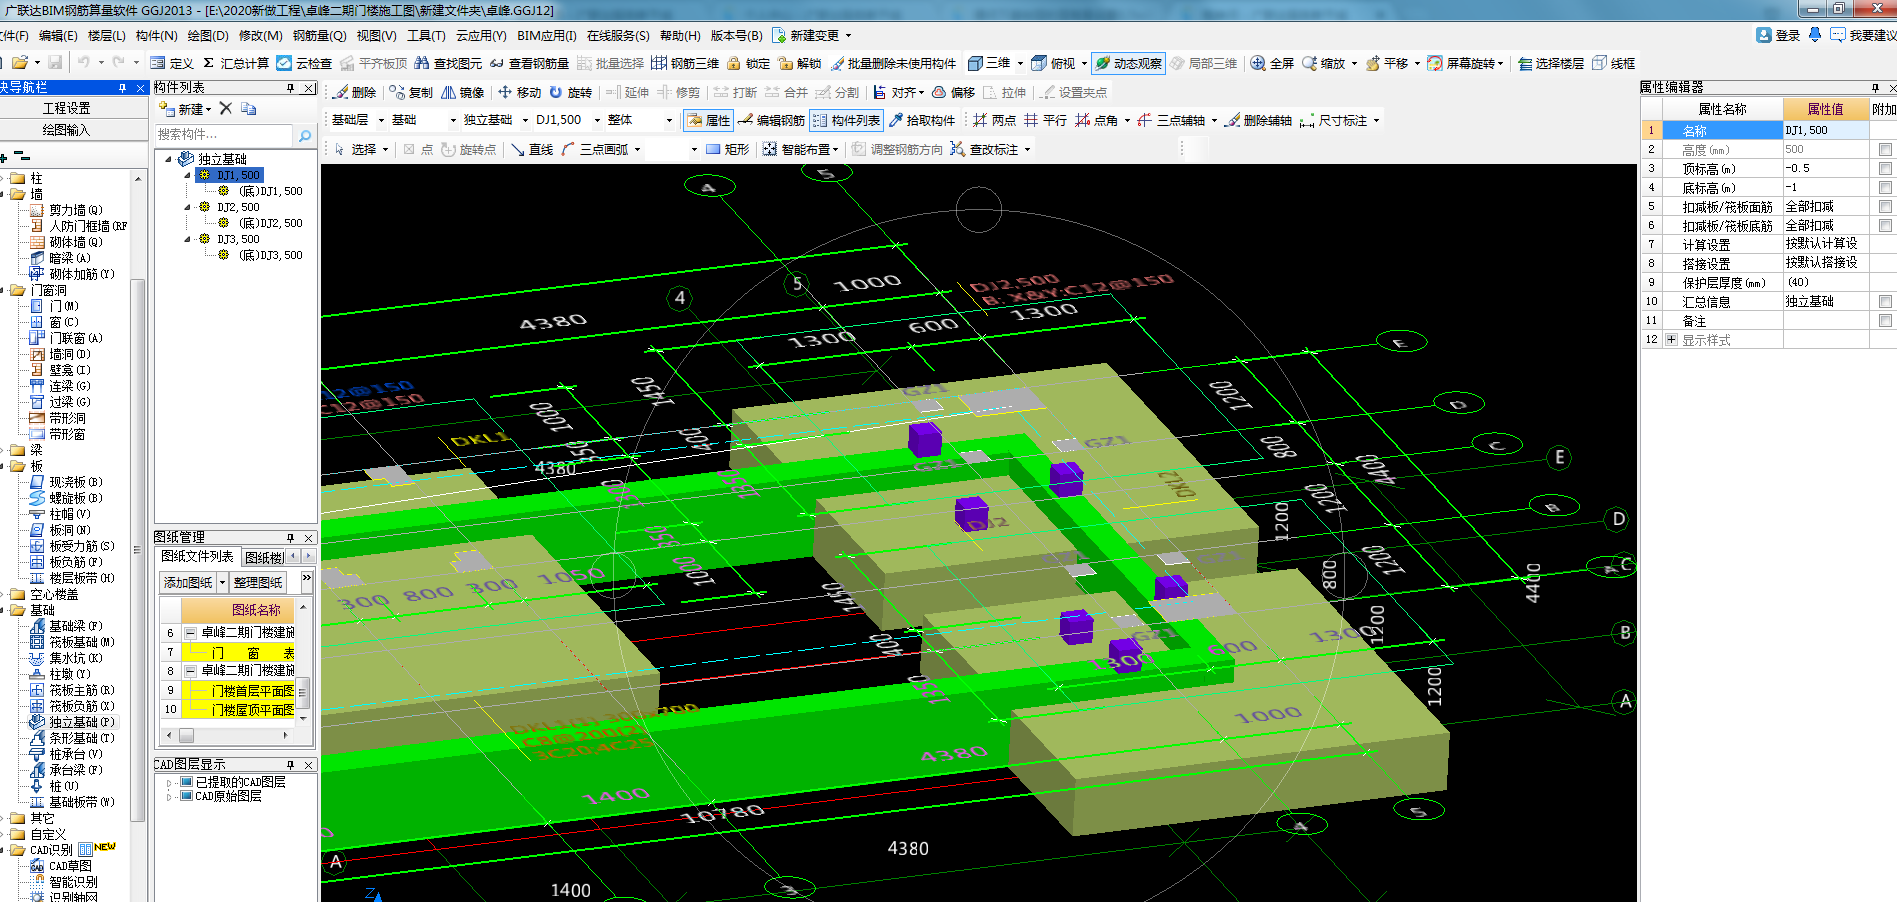Toggle checkbox for 汇总信息 property row

(1885, 301)
